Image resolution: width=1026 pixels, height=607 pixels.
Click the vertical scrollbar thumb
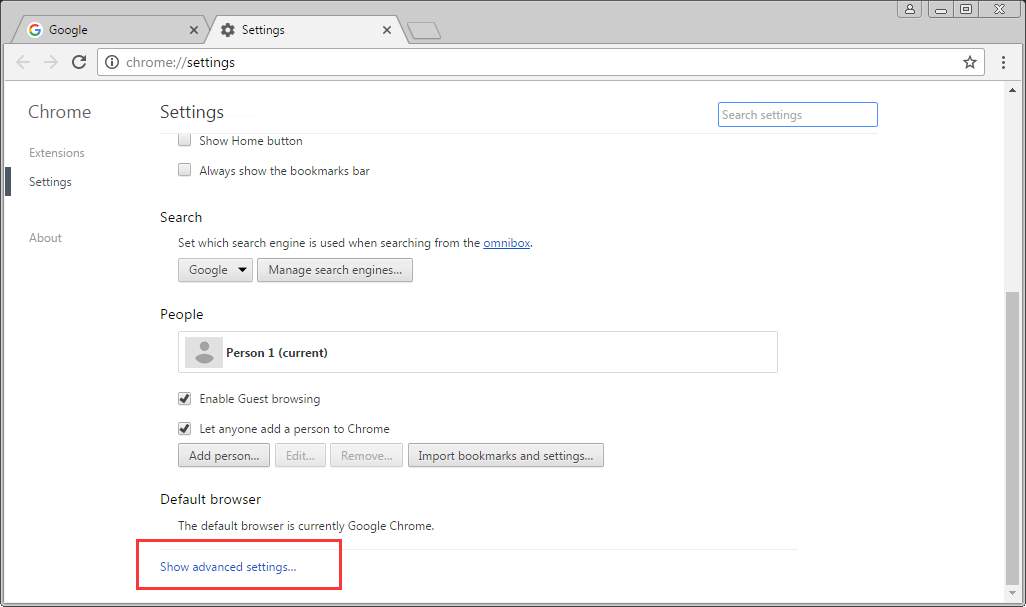(x=1012, y=438)
